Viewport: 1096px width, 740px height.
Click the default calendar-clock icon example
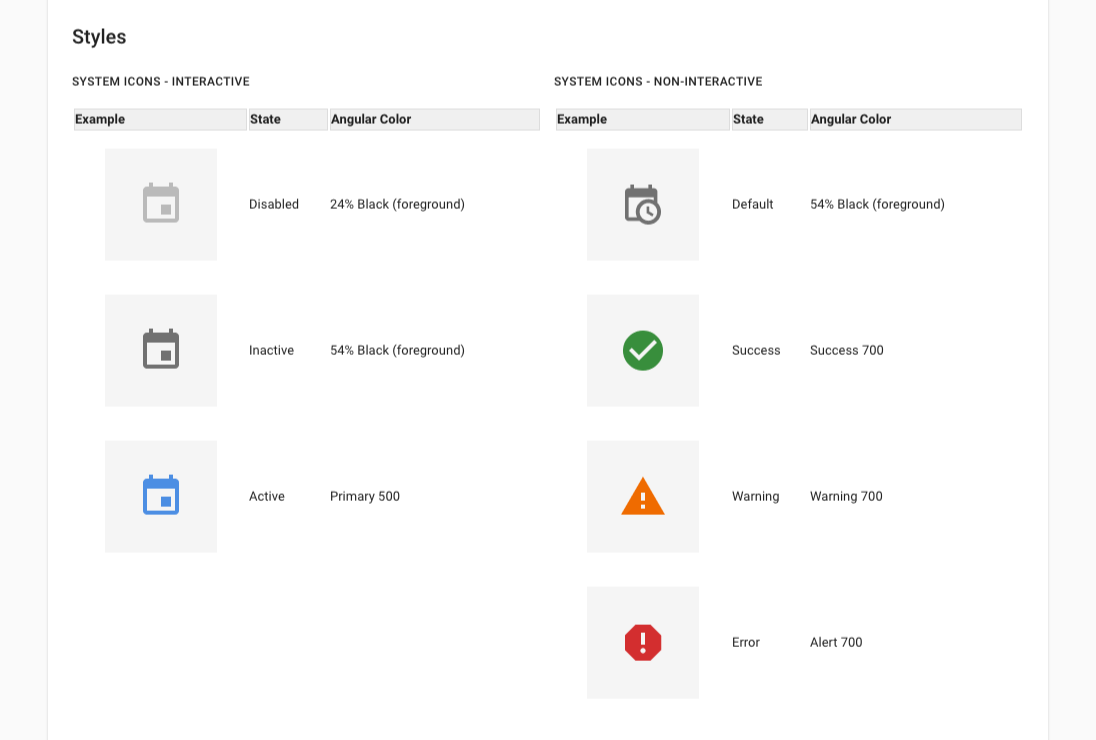[642, 204]
